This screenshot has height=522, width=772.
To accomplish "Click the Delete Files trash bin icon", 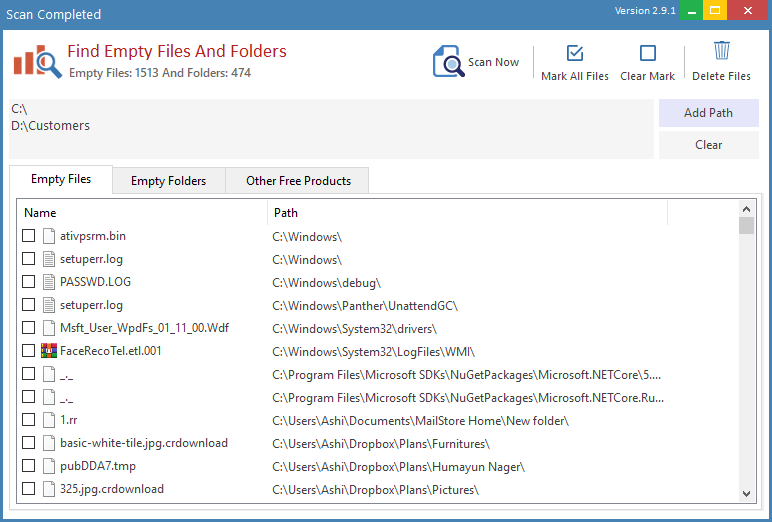I will 722,52.
